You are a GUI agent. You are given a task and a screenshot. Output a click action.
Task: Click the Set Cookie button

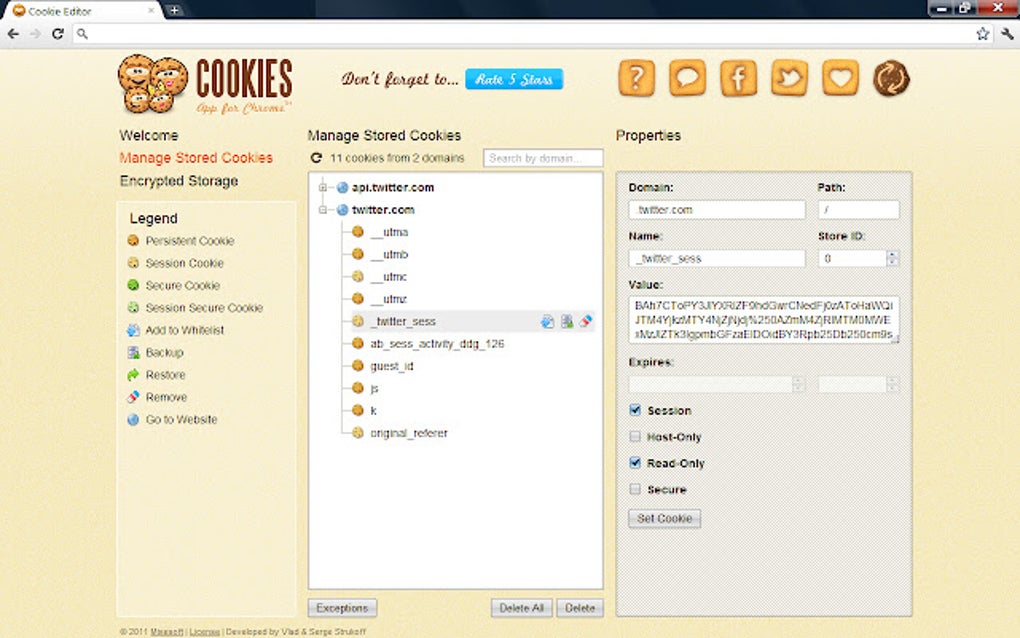coord(664,518)
